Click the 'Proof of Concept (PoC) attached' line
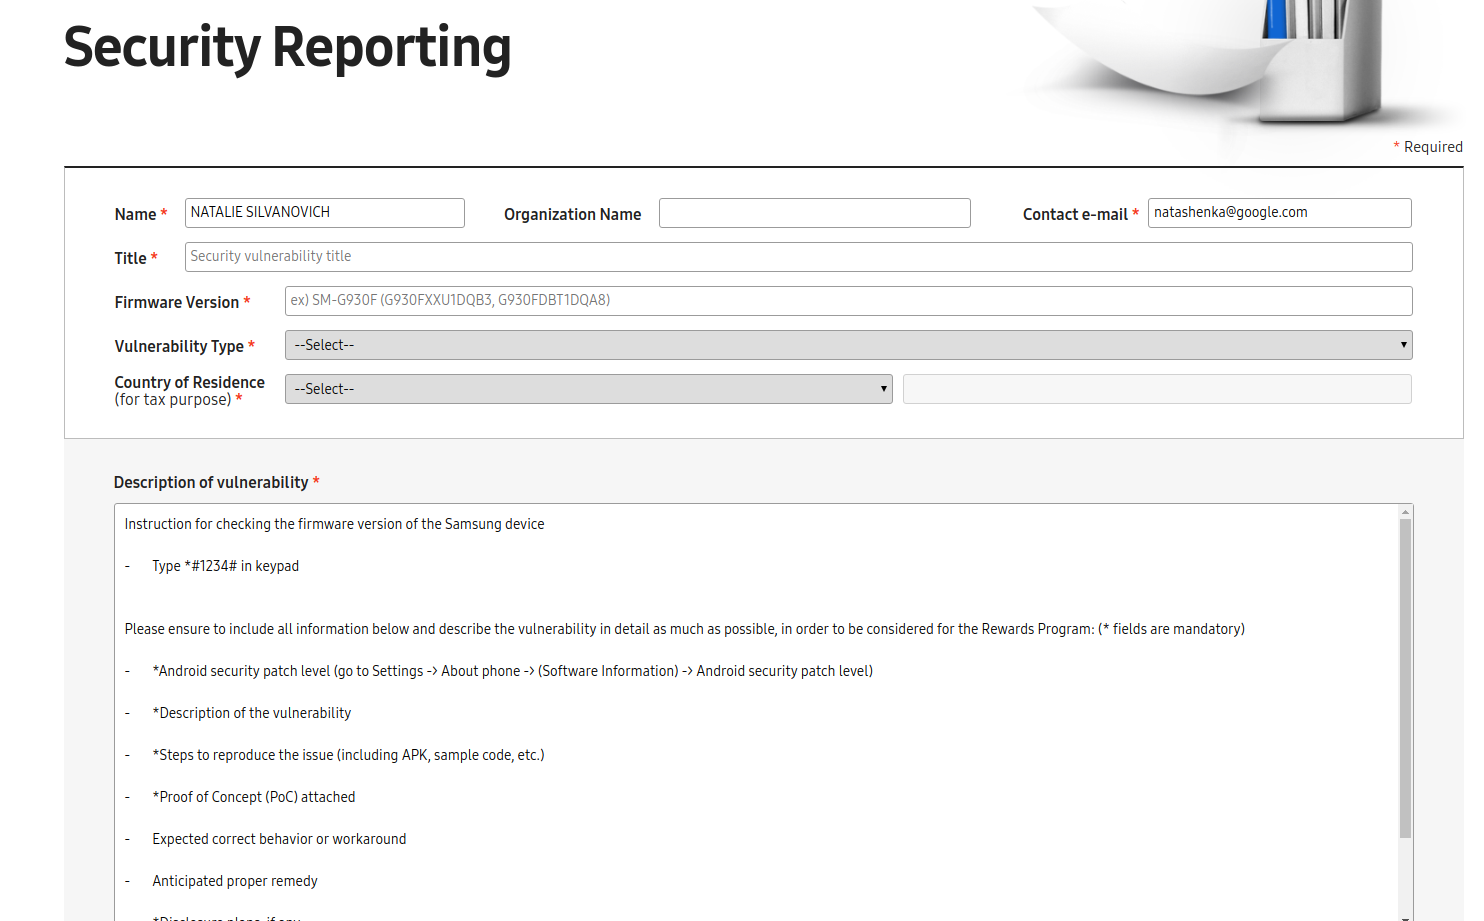This screenshot has height=921, width=1484. [256, 797]
